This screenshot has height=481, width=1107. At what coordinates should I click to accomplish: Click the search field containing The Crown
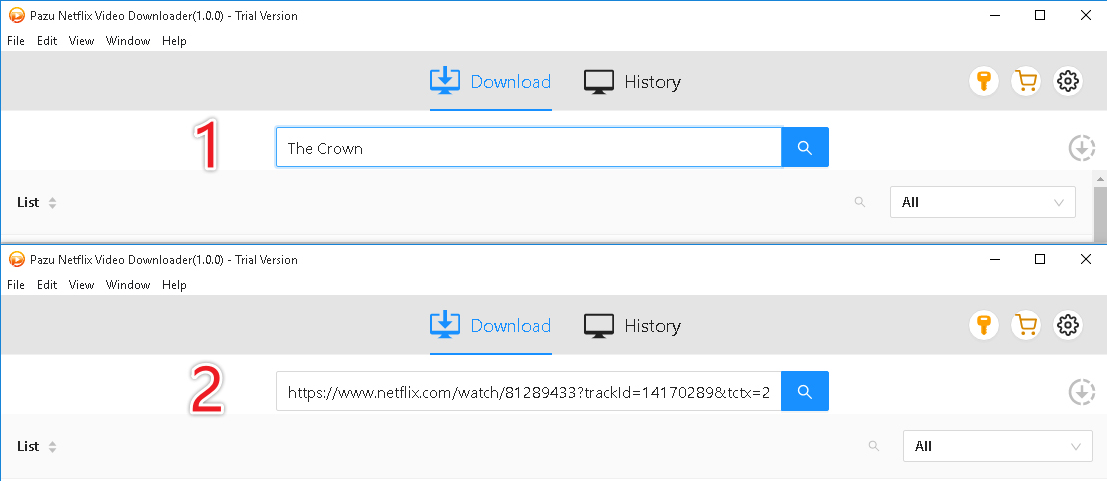529,147
